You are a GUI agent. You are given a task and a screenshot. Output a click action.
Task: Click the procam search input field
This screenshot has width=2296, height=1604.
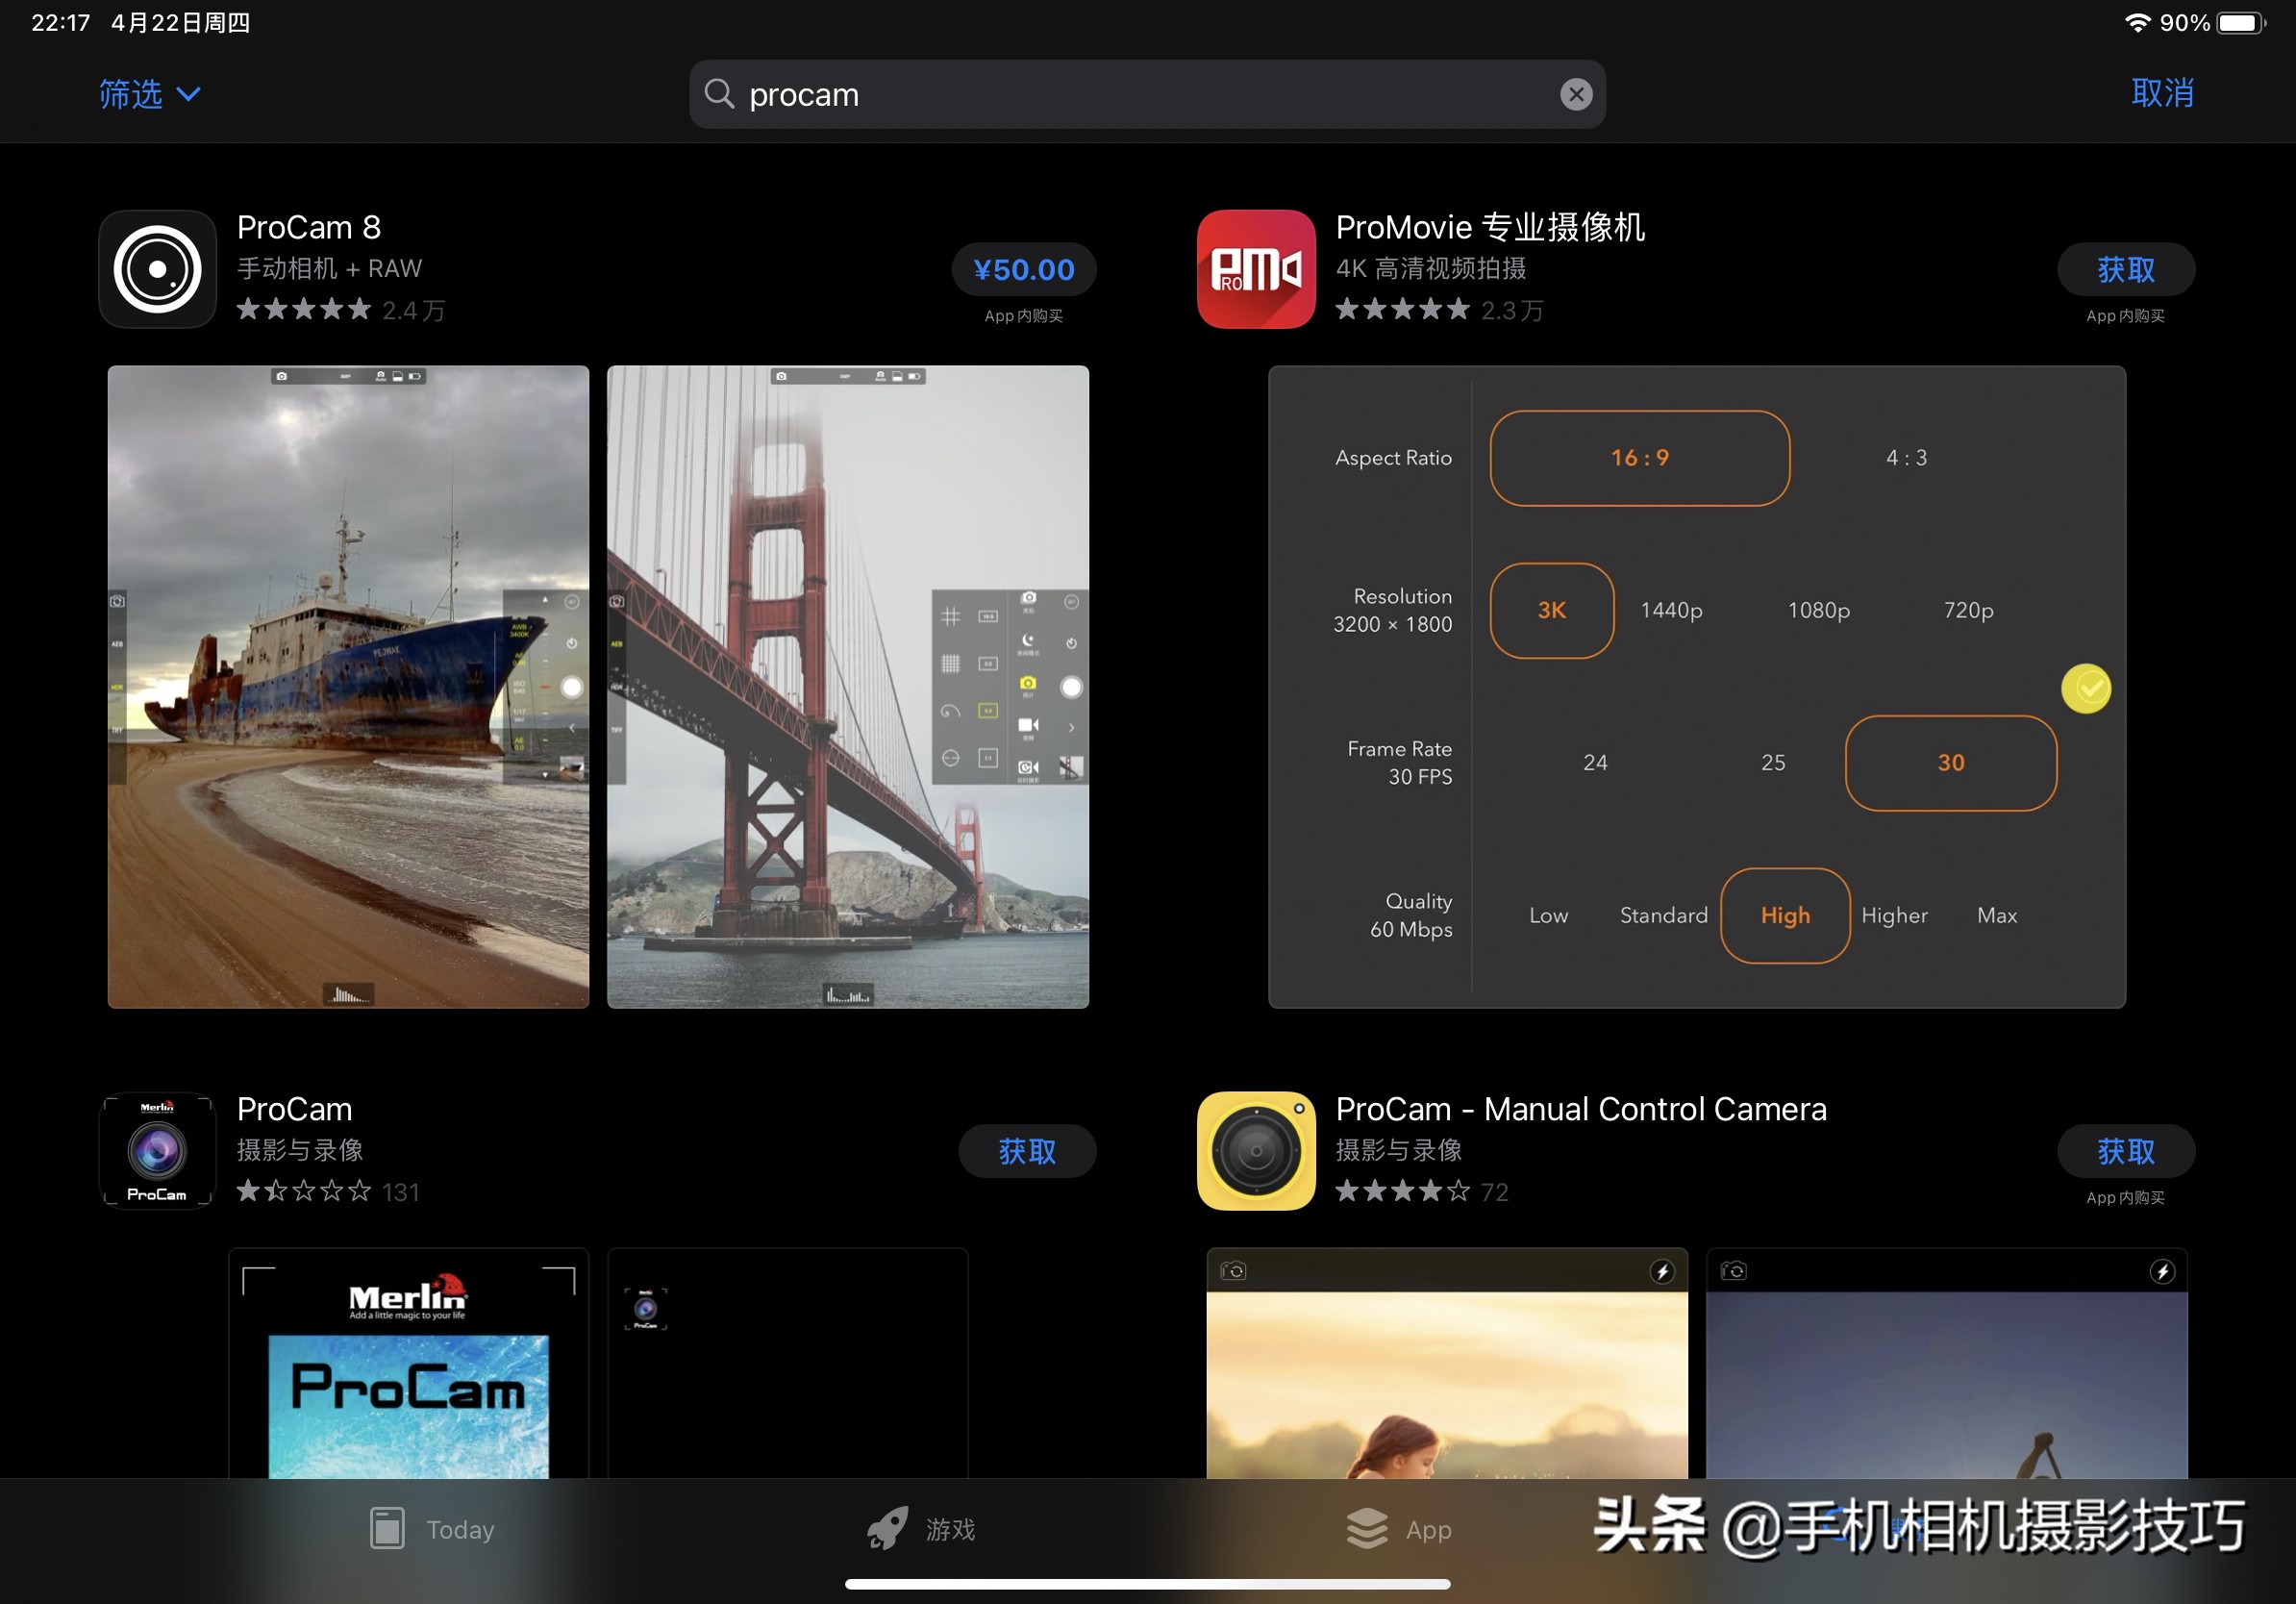(x=1140, y=94)
